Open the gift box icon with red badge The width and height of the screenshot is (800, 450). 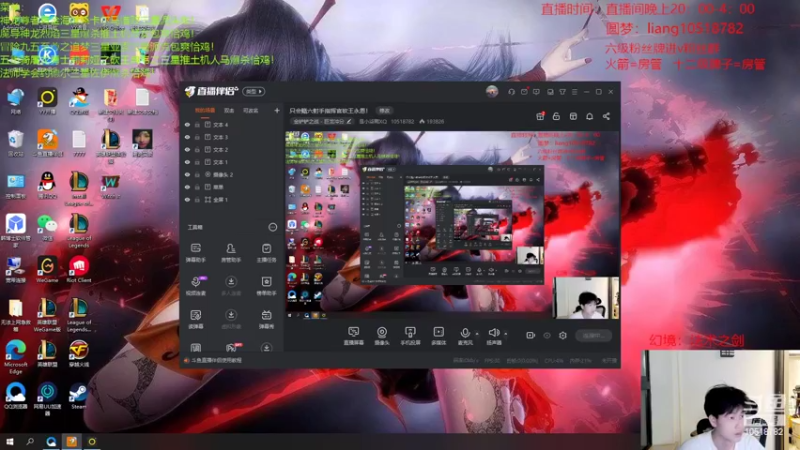[x=540, y=116]
